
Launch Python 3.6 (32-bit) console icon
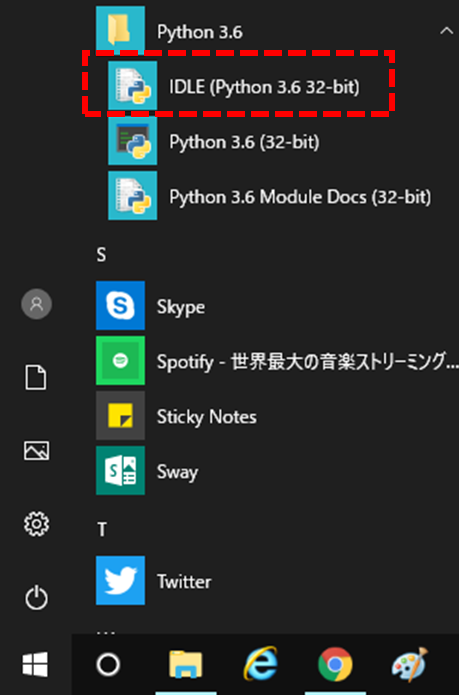pos(132,141)
